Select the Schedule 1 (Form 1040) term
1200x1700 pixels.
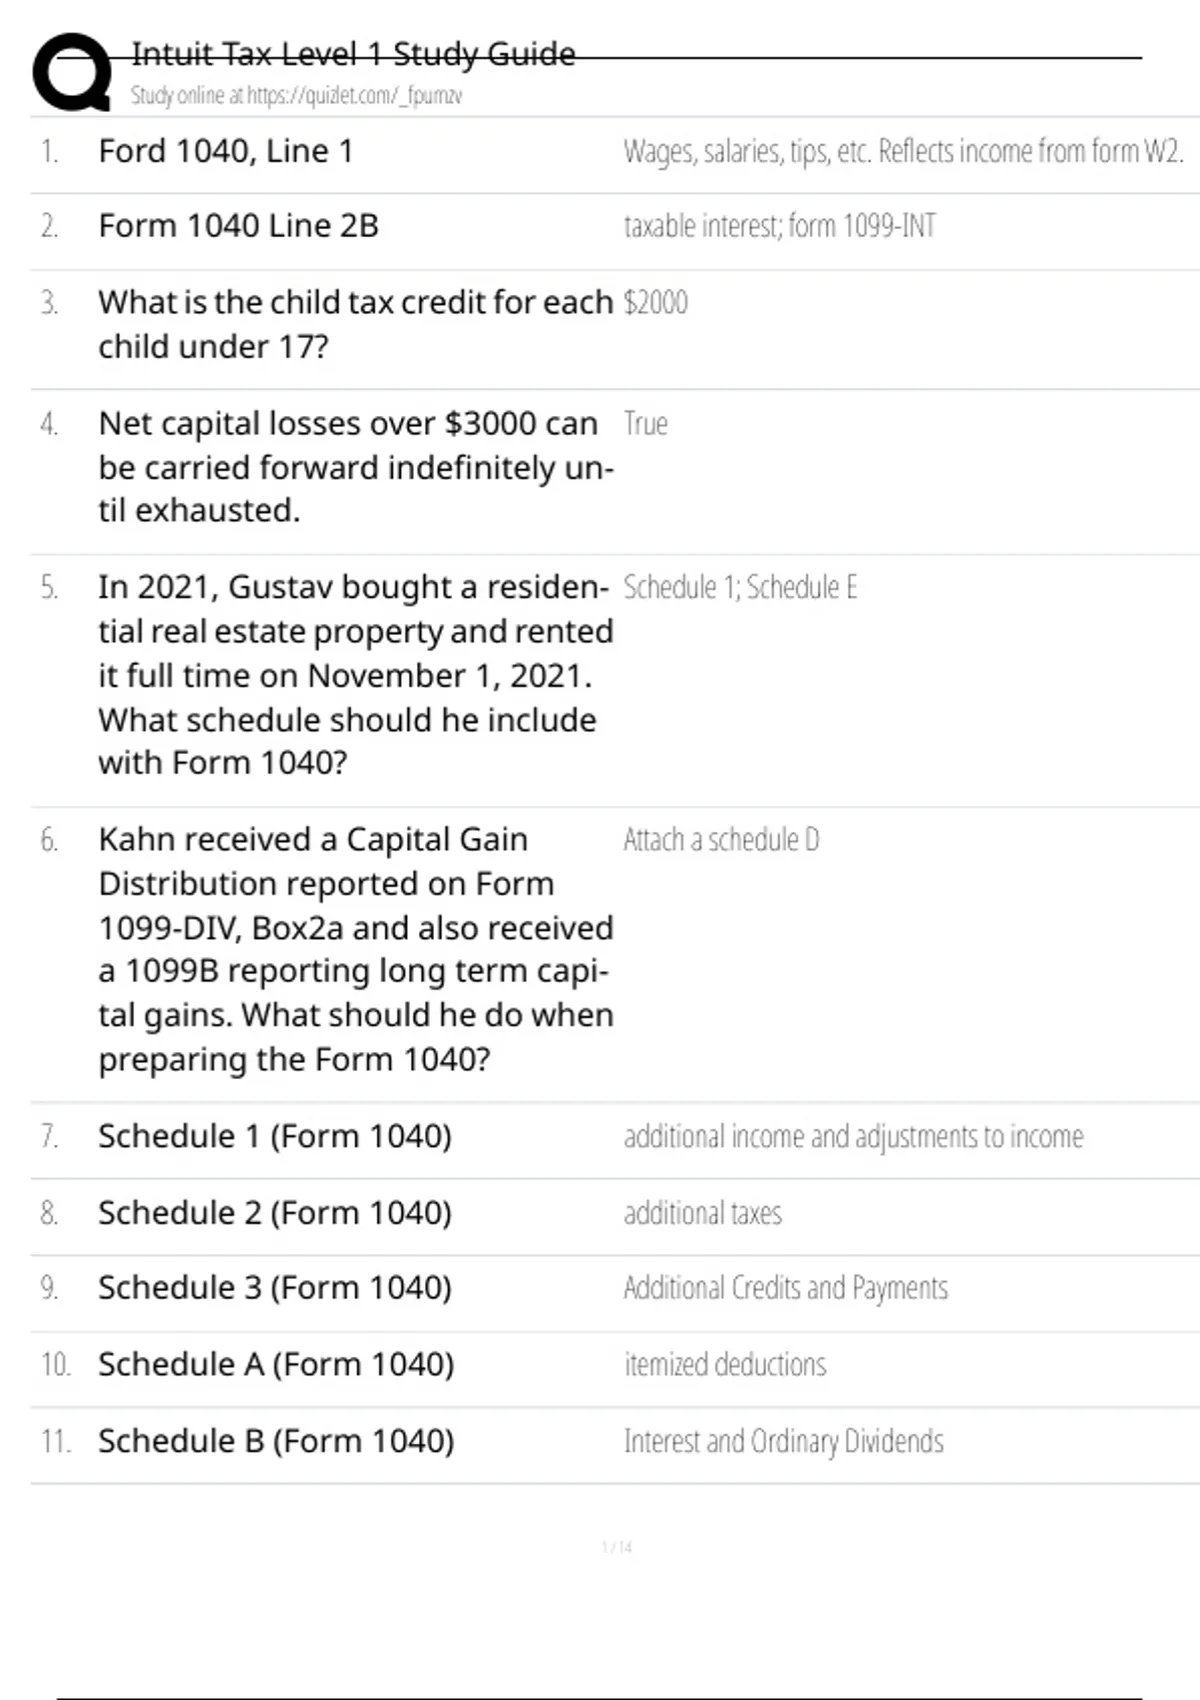point(275,1137)
